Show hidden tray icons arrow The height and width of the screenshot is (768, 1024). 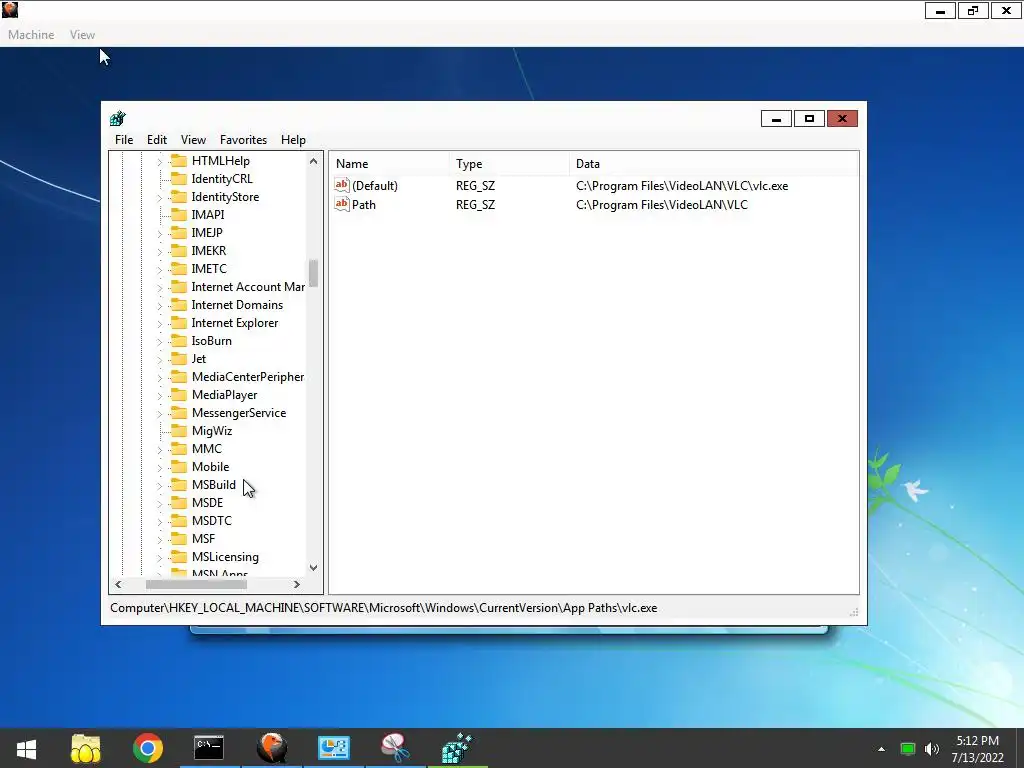point(882,749)
